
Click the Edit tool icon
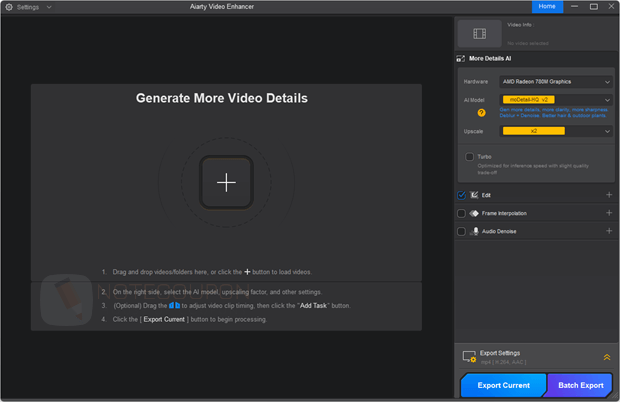tap(474, 195)
